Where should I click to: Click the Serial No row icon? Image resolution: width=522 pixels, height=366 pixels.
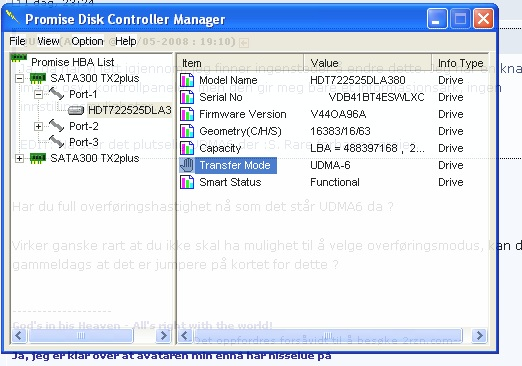coord(187,97)
